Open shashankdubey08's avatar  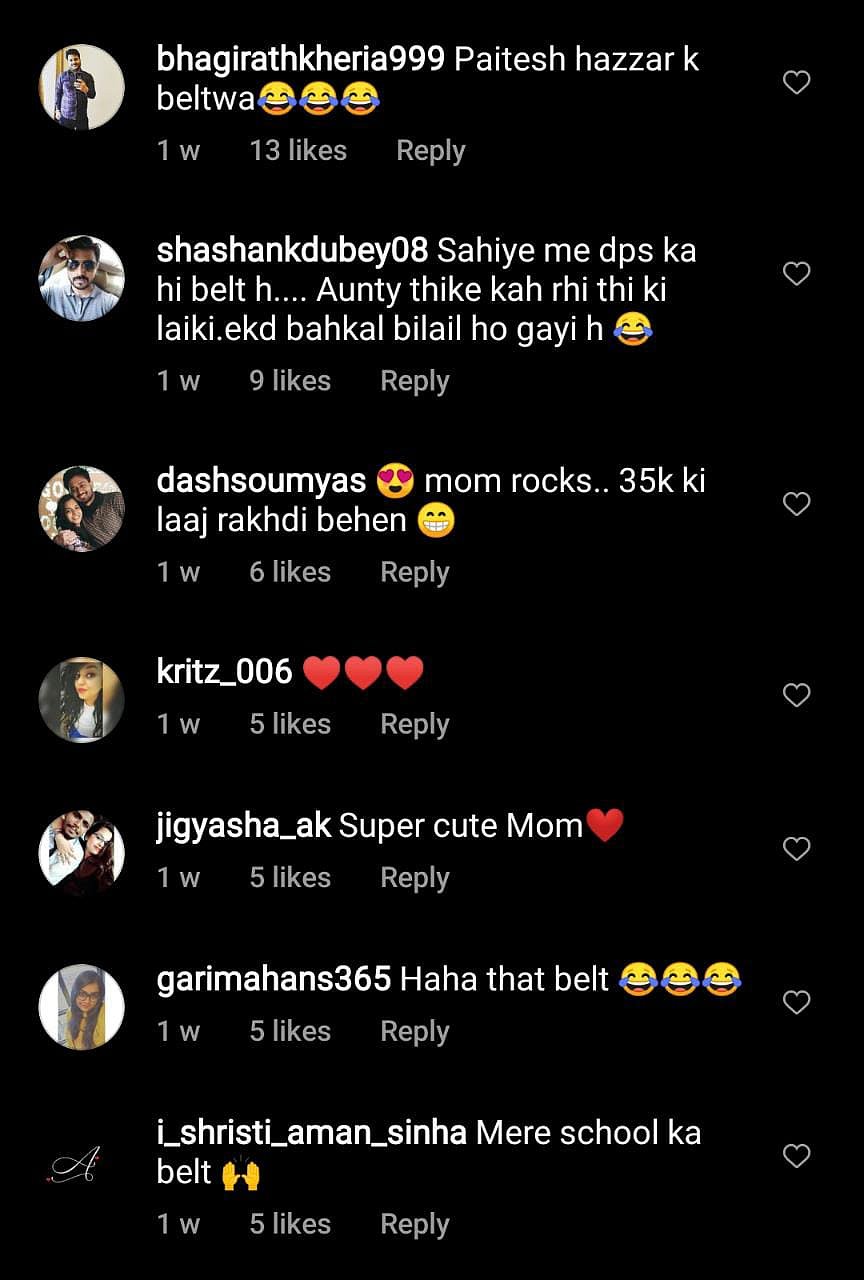pos(81,278)
